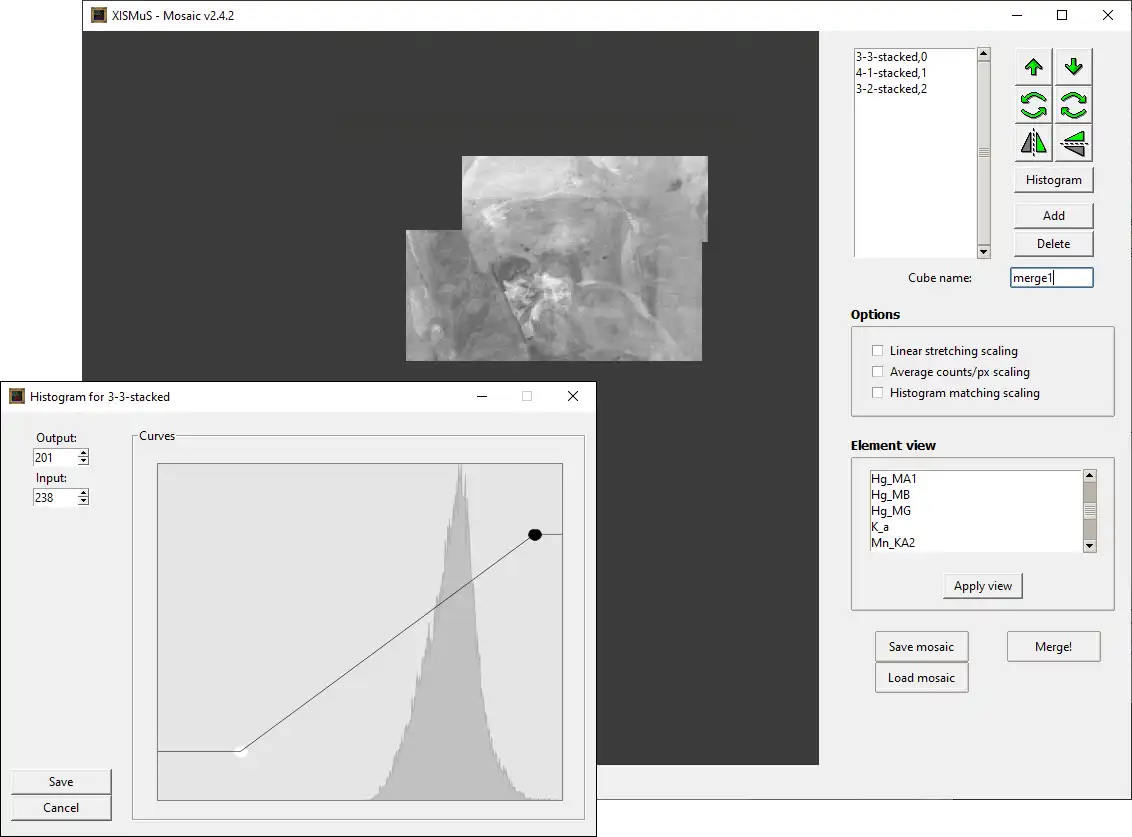
Task: Select the 4-1-stacked,1 layer entry
Action: pyautogui.click(x=889, y=72)
